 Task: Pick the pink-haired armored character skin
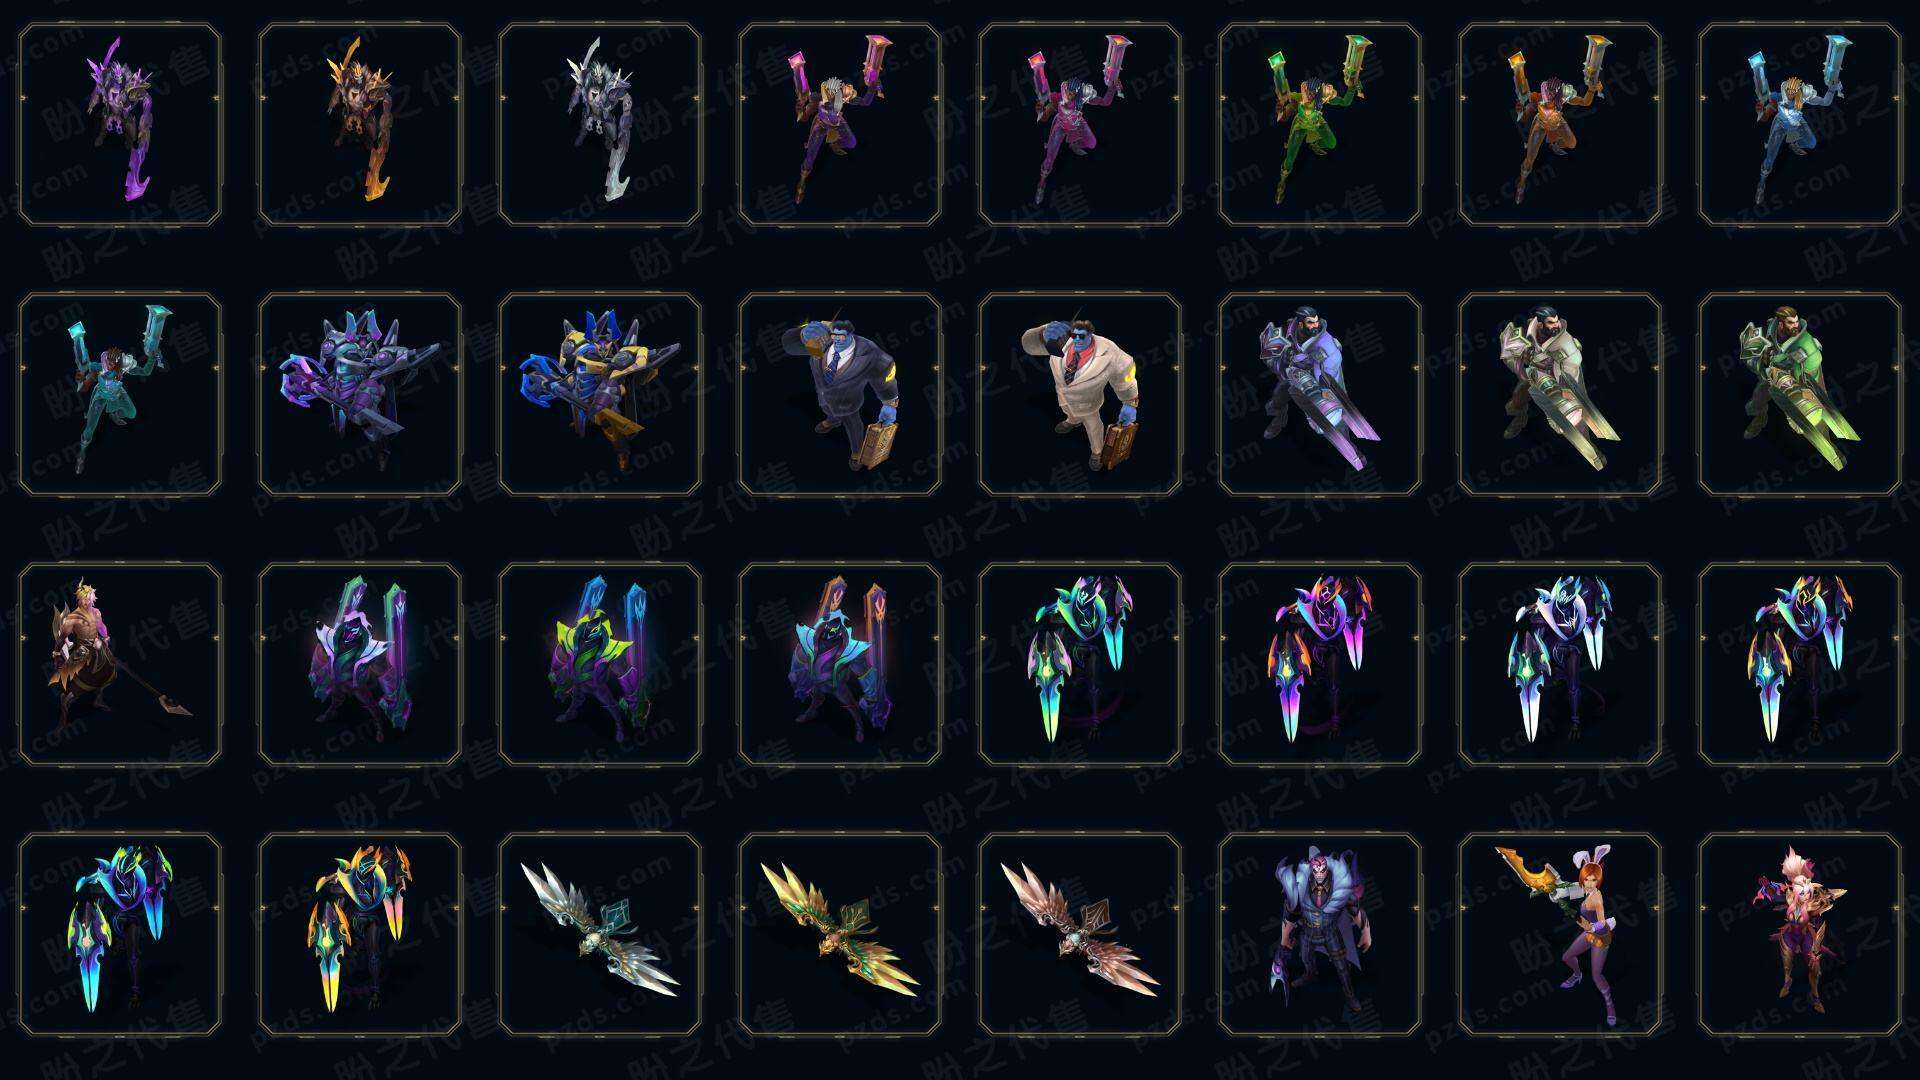tap(1800, 934)
